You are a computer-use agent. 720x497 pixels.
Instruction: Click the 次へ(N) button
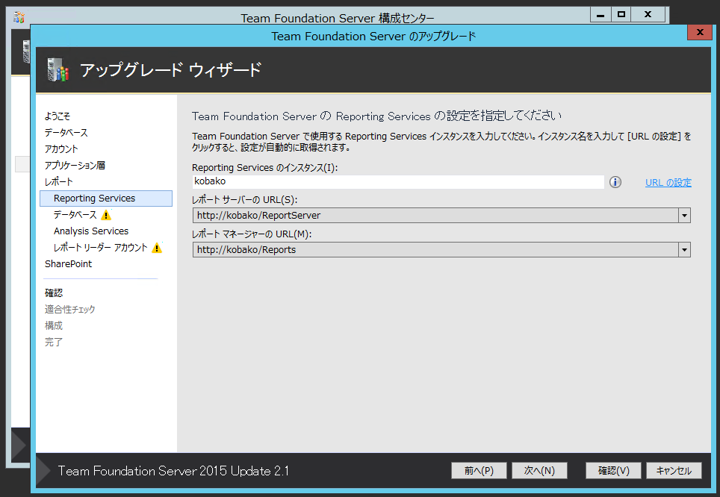click(x=540, y=471)
